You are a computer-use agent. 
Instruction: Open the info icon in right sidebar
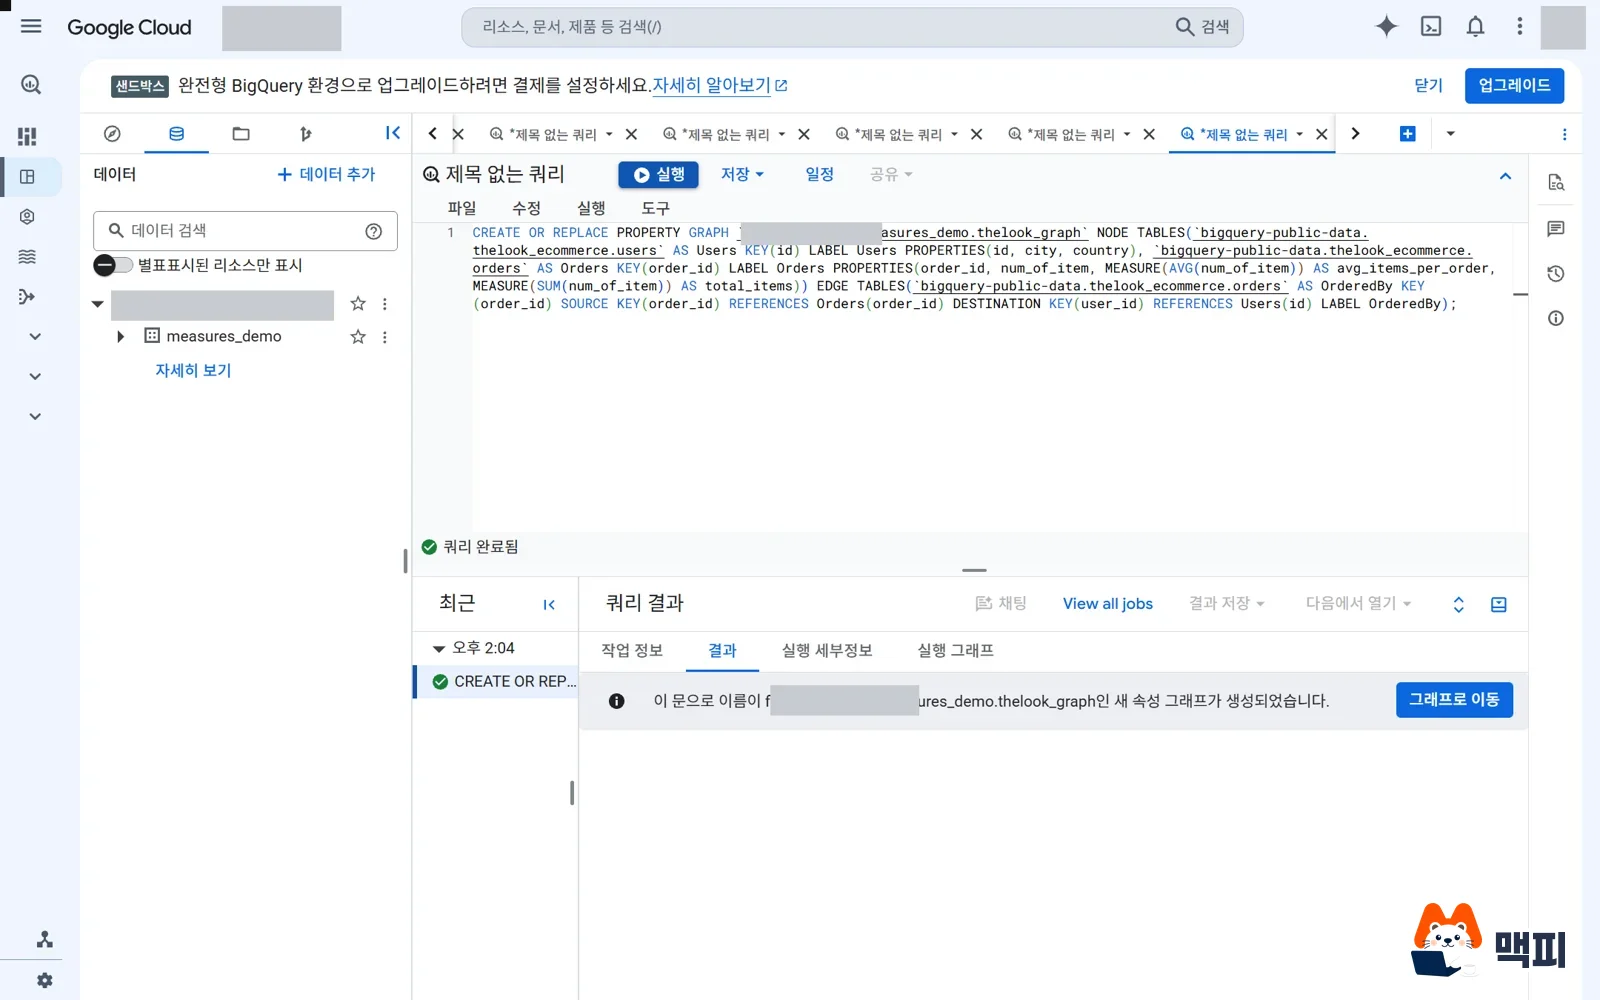point(1556,318)
